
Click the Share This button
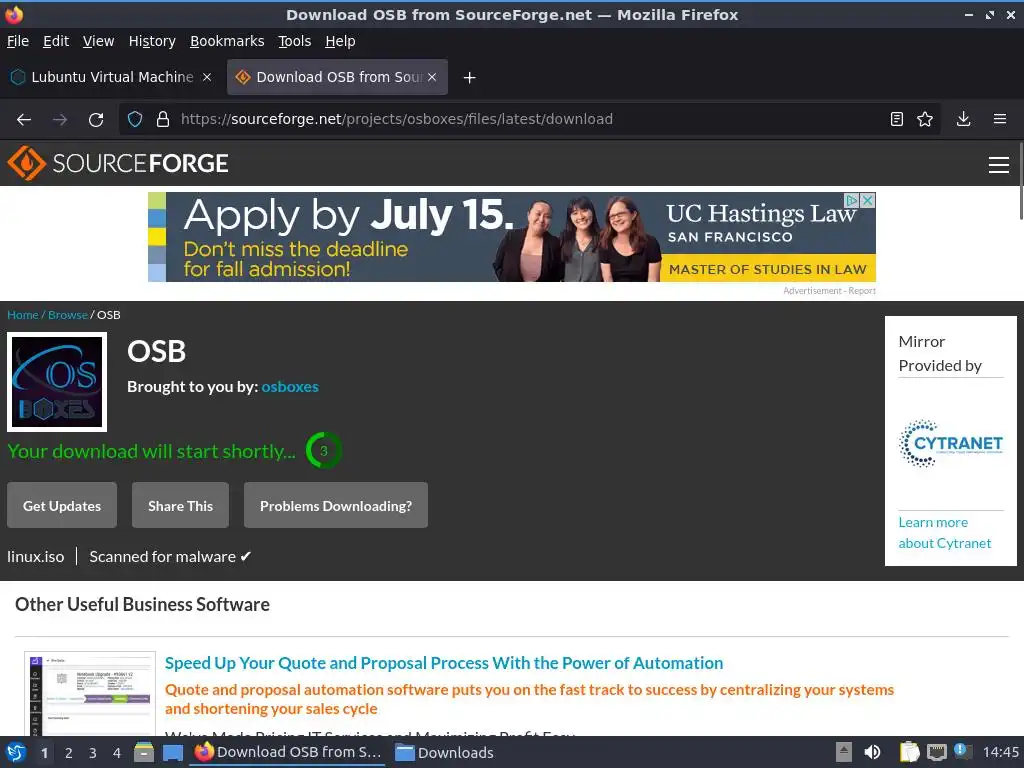180,505
